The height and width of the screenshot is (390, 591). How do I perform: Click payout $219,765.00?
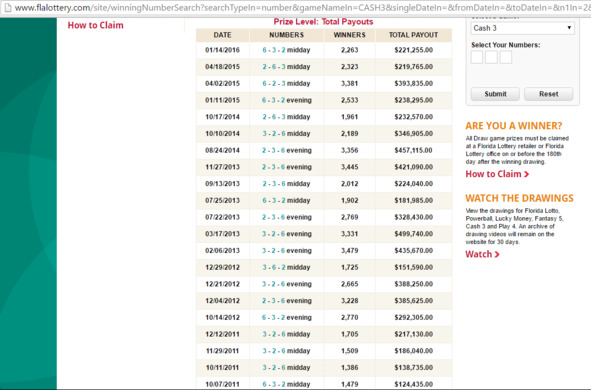click(413, 67)
